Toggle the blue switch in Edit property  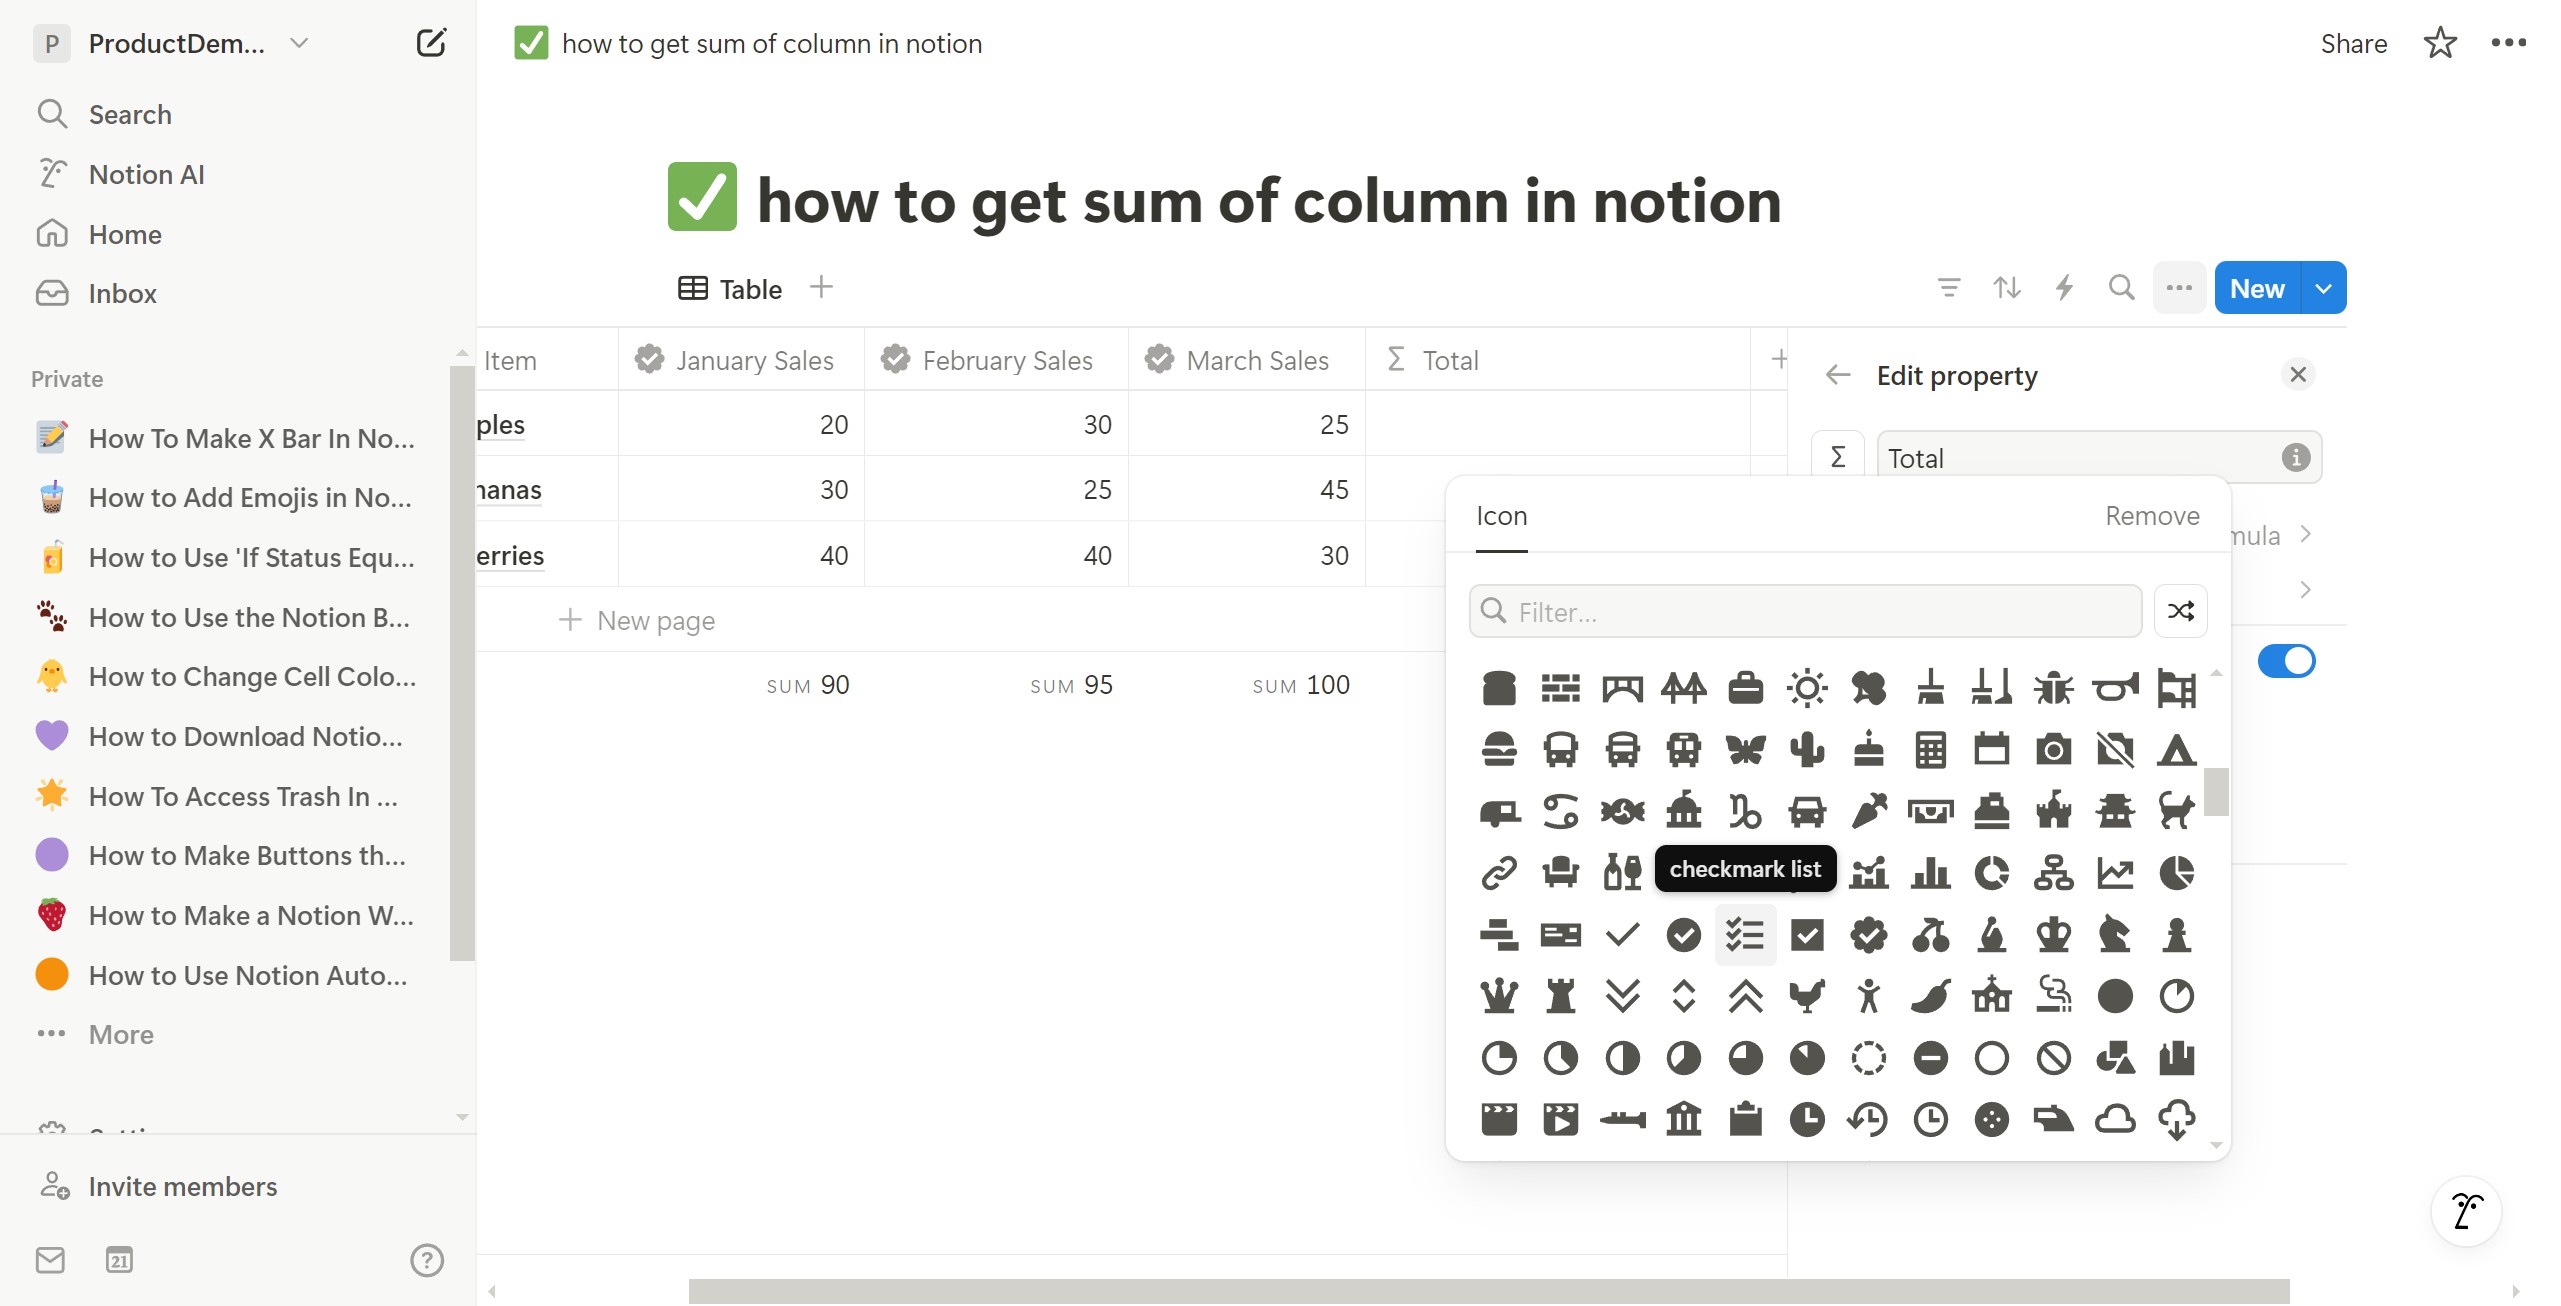click(2286, 661)
